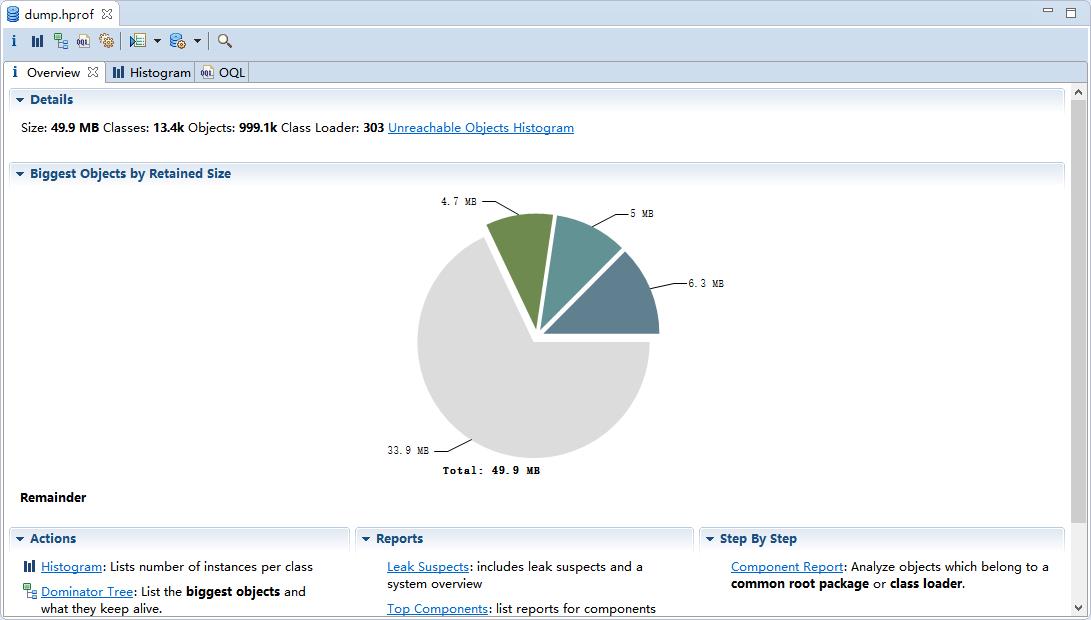Open reports dropdown arrow in toolbar

click(157, 41)
